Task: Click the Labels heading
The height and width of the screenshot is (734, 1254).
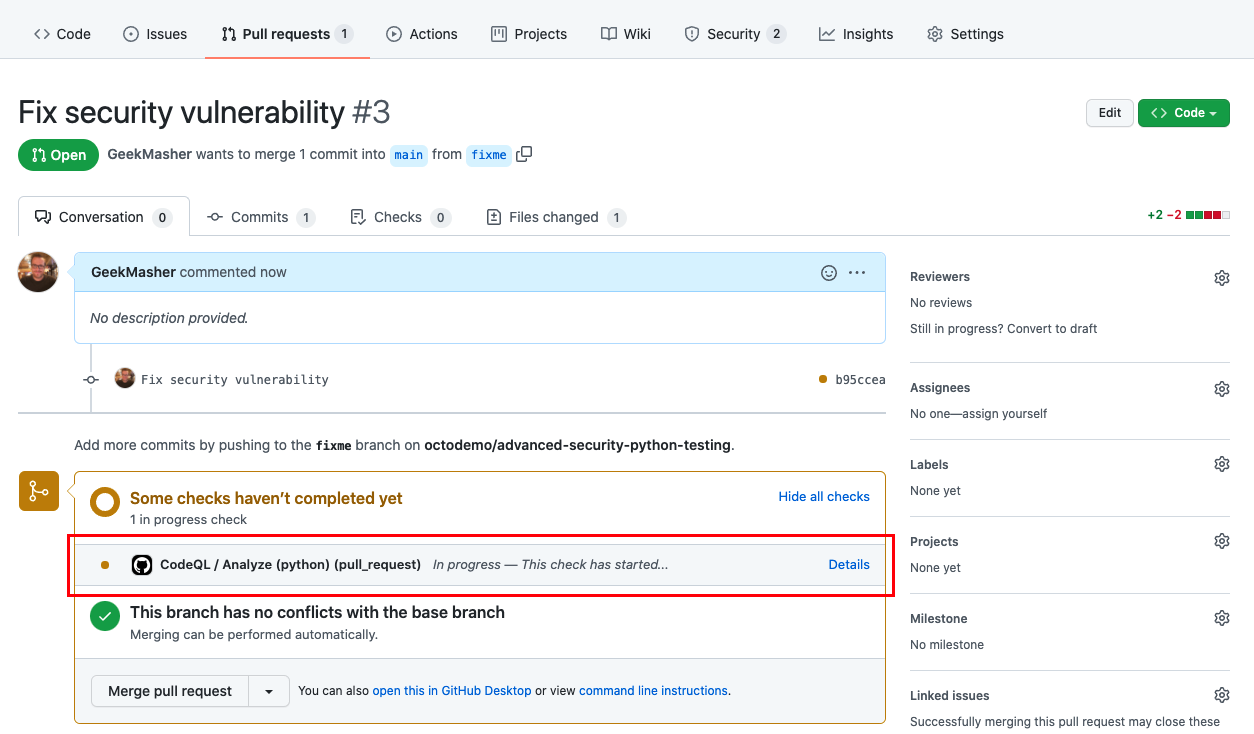Action: point(929,465)
